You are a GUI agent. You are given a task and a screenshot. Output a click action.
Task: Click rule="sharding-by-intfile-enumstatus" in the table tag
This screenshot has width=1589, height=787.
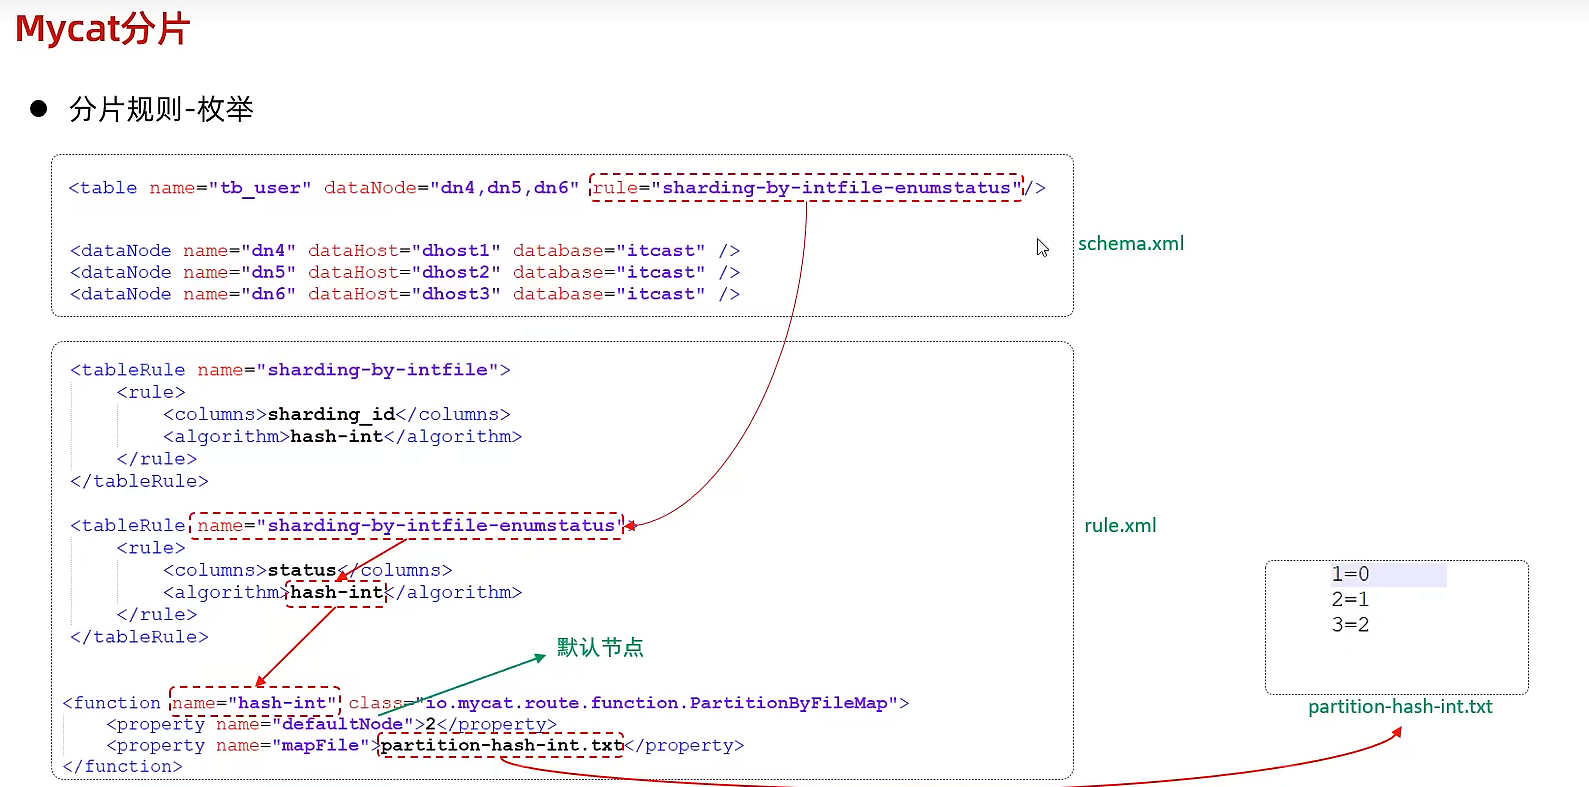click(807, 187)
